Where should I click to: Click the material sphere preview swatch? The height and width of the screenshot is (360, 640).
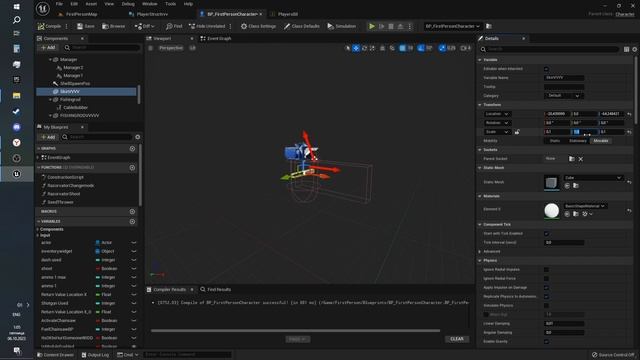[x=551, y=211]
